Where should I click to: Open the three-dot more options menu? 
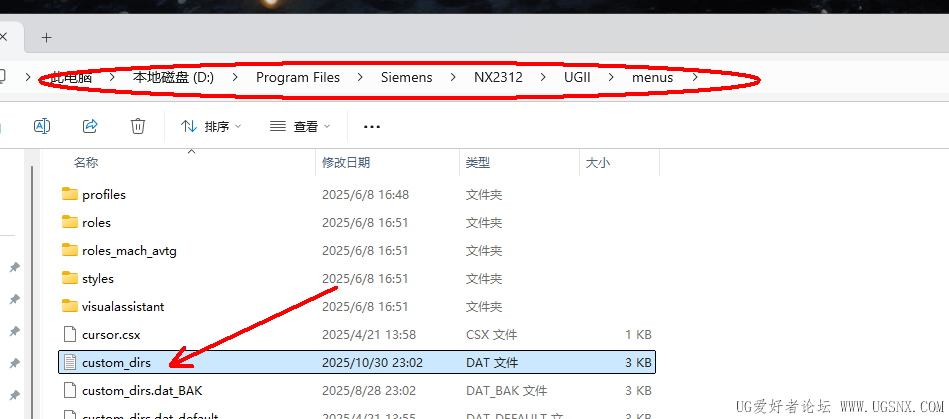coord(371,127)
